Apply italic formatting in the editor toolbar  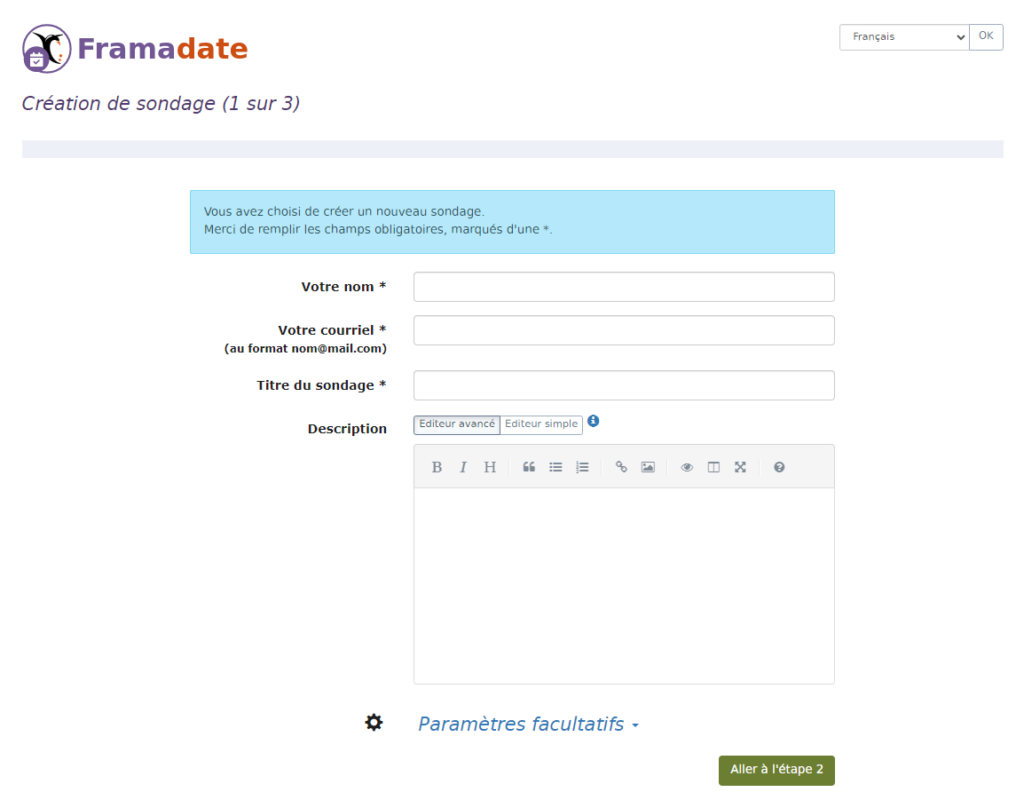463,466
